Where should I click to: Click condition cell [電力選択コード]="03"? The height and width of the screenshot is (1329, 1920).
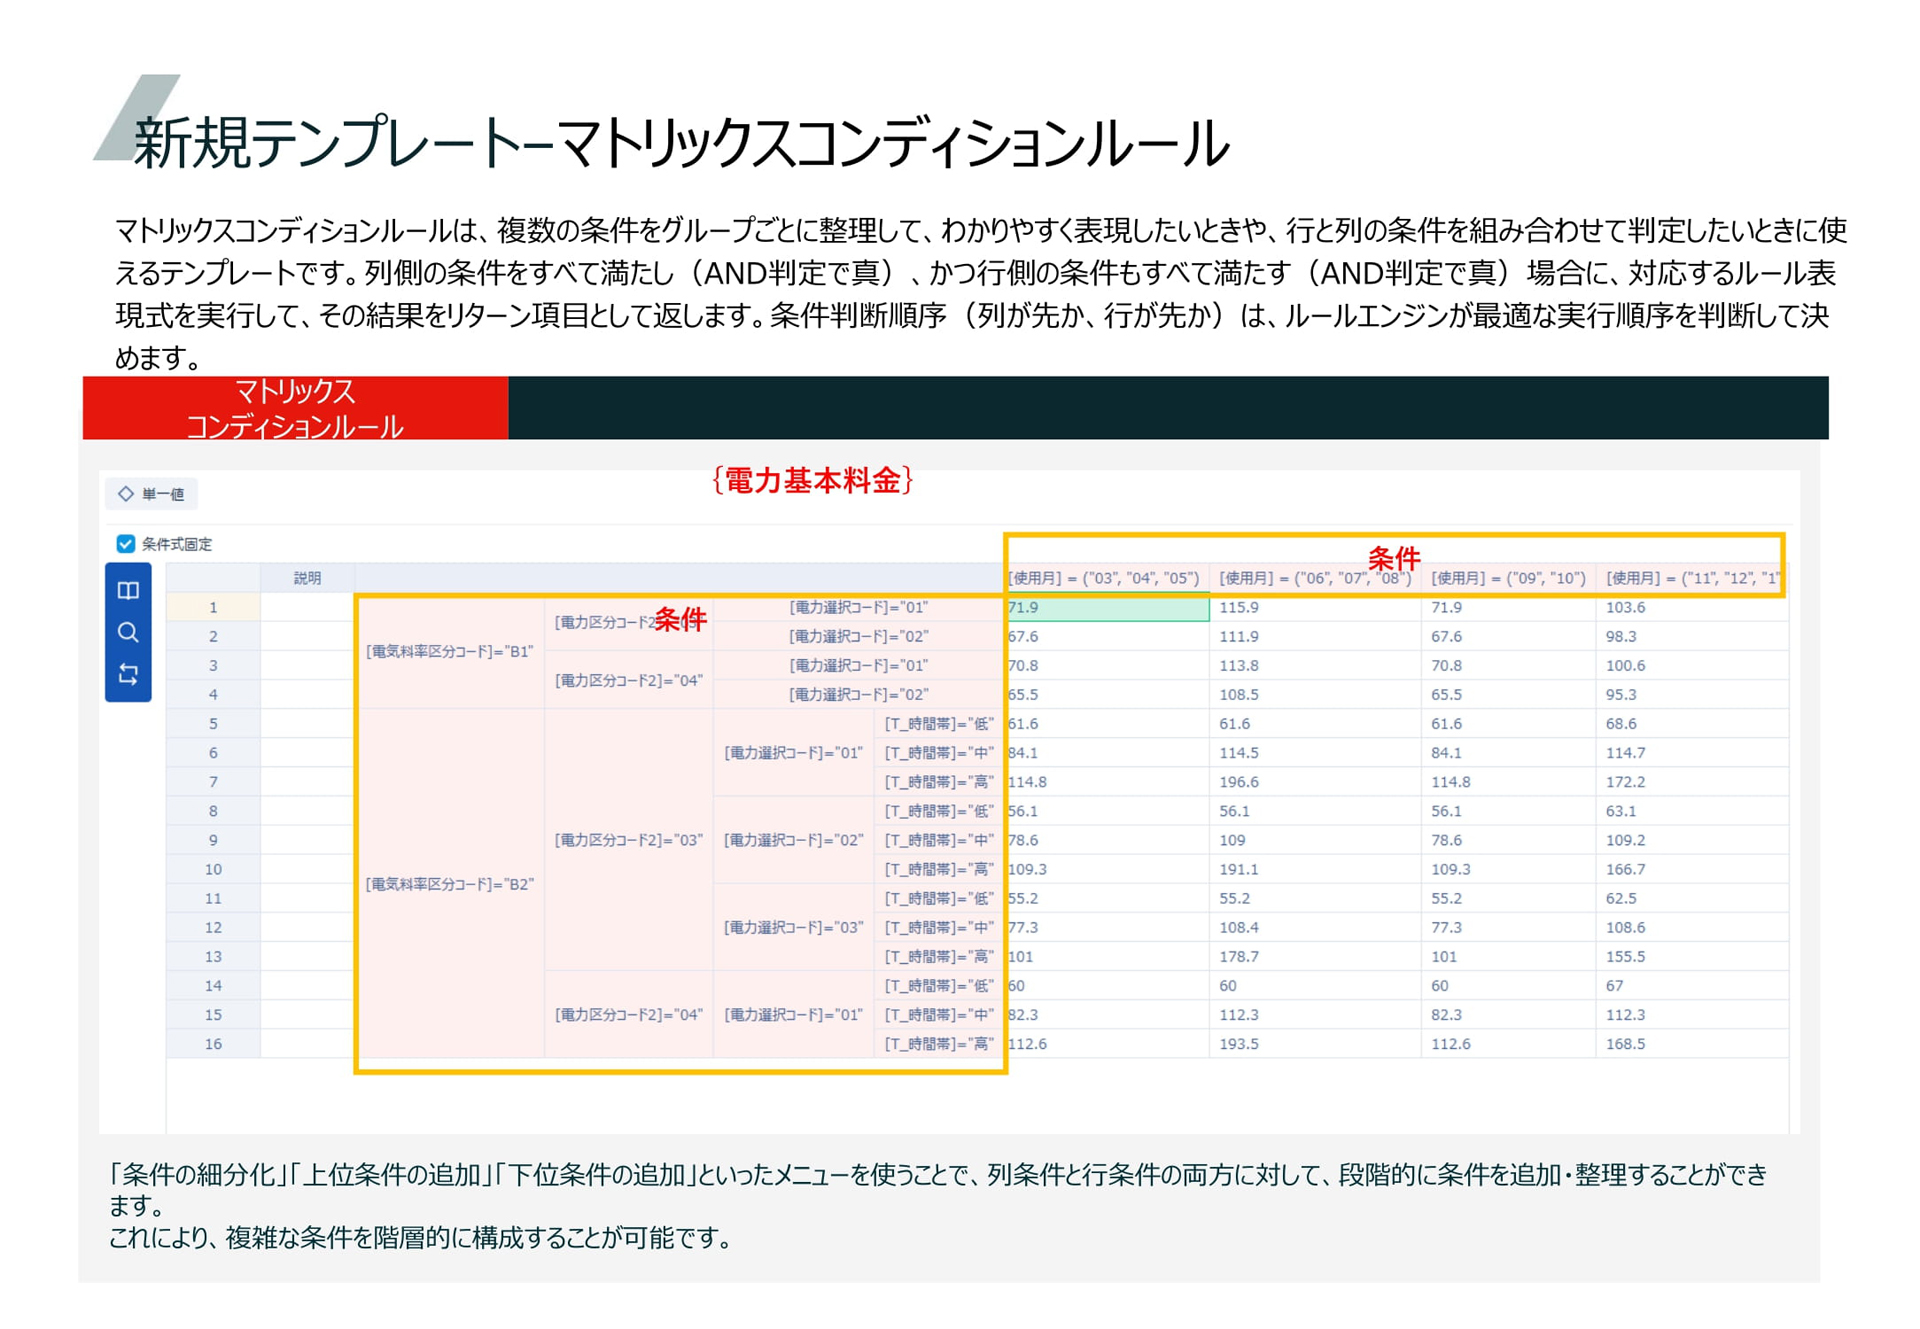(x=794, y=927)
